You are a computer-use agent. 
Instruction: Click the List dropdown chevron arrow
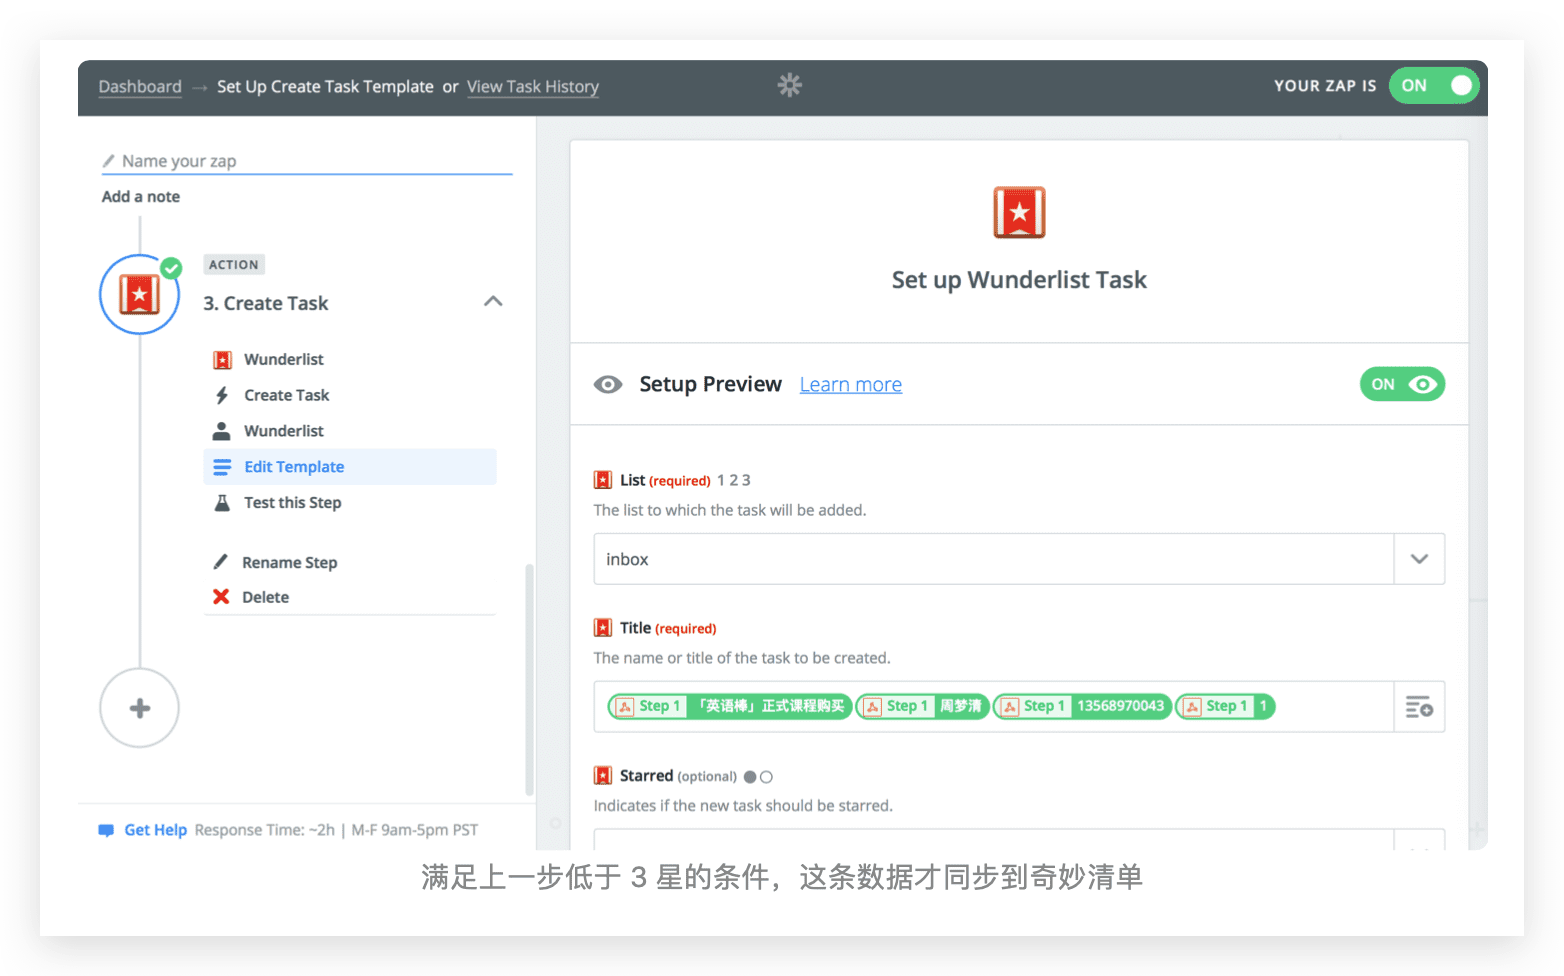click(x=1419, y=559)
